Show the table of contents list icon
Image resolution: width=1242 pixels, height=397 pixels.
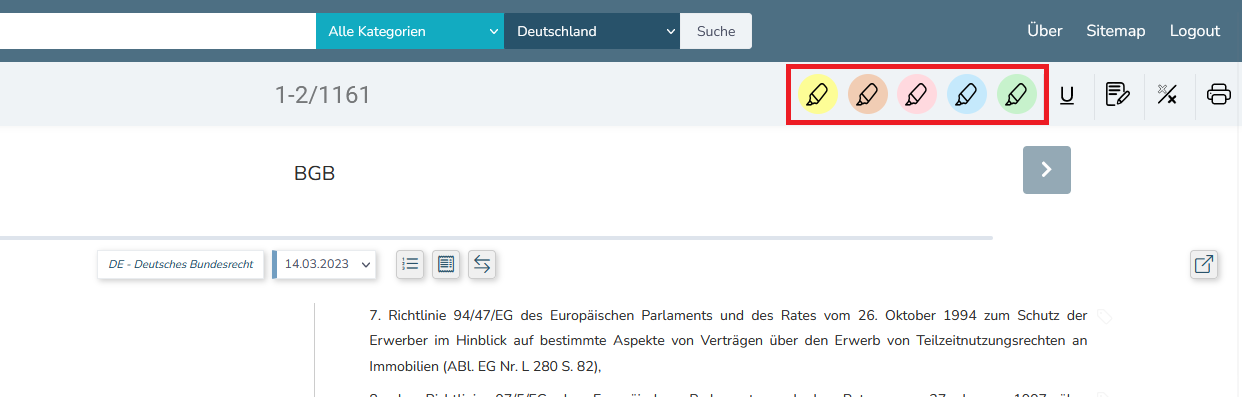click(x=409, y=264)
